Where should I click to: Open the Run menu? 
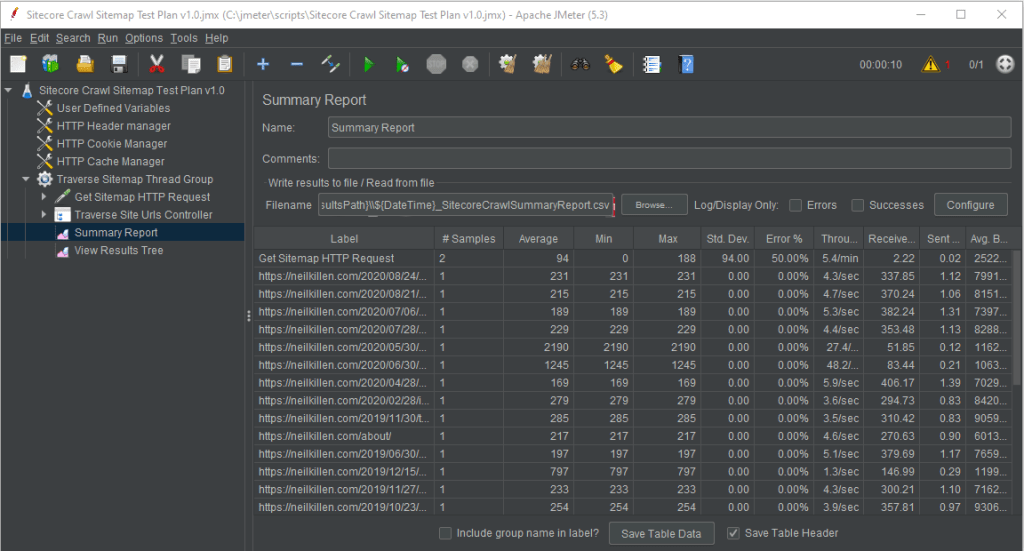pyautogui.click(x=108, y=38)
